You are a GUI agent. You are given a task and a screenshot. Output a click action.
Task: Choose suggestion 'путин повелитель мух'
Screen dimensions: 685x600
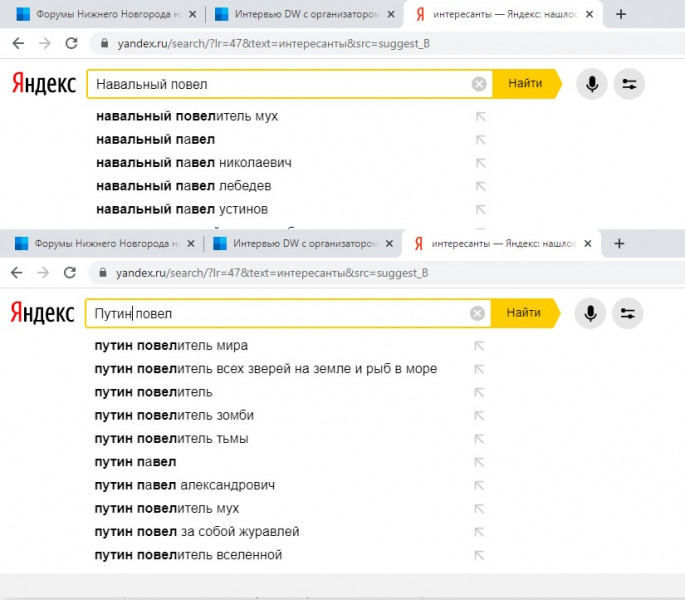coord(167,508)
